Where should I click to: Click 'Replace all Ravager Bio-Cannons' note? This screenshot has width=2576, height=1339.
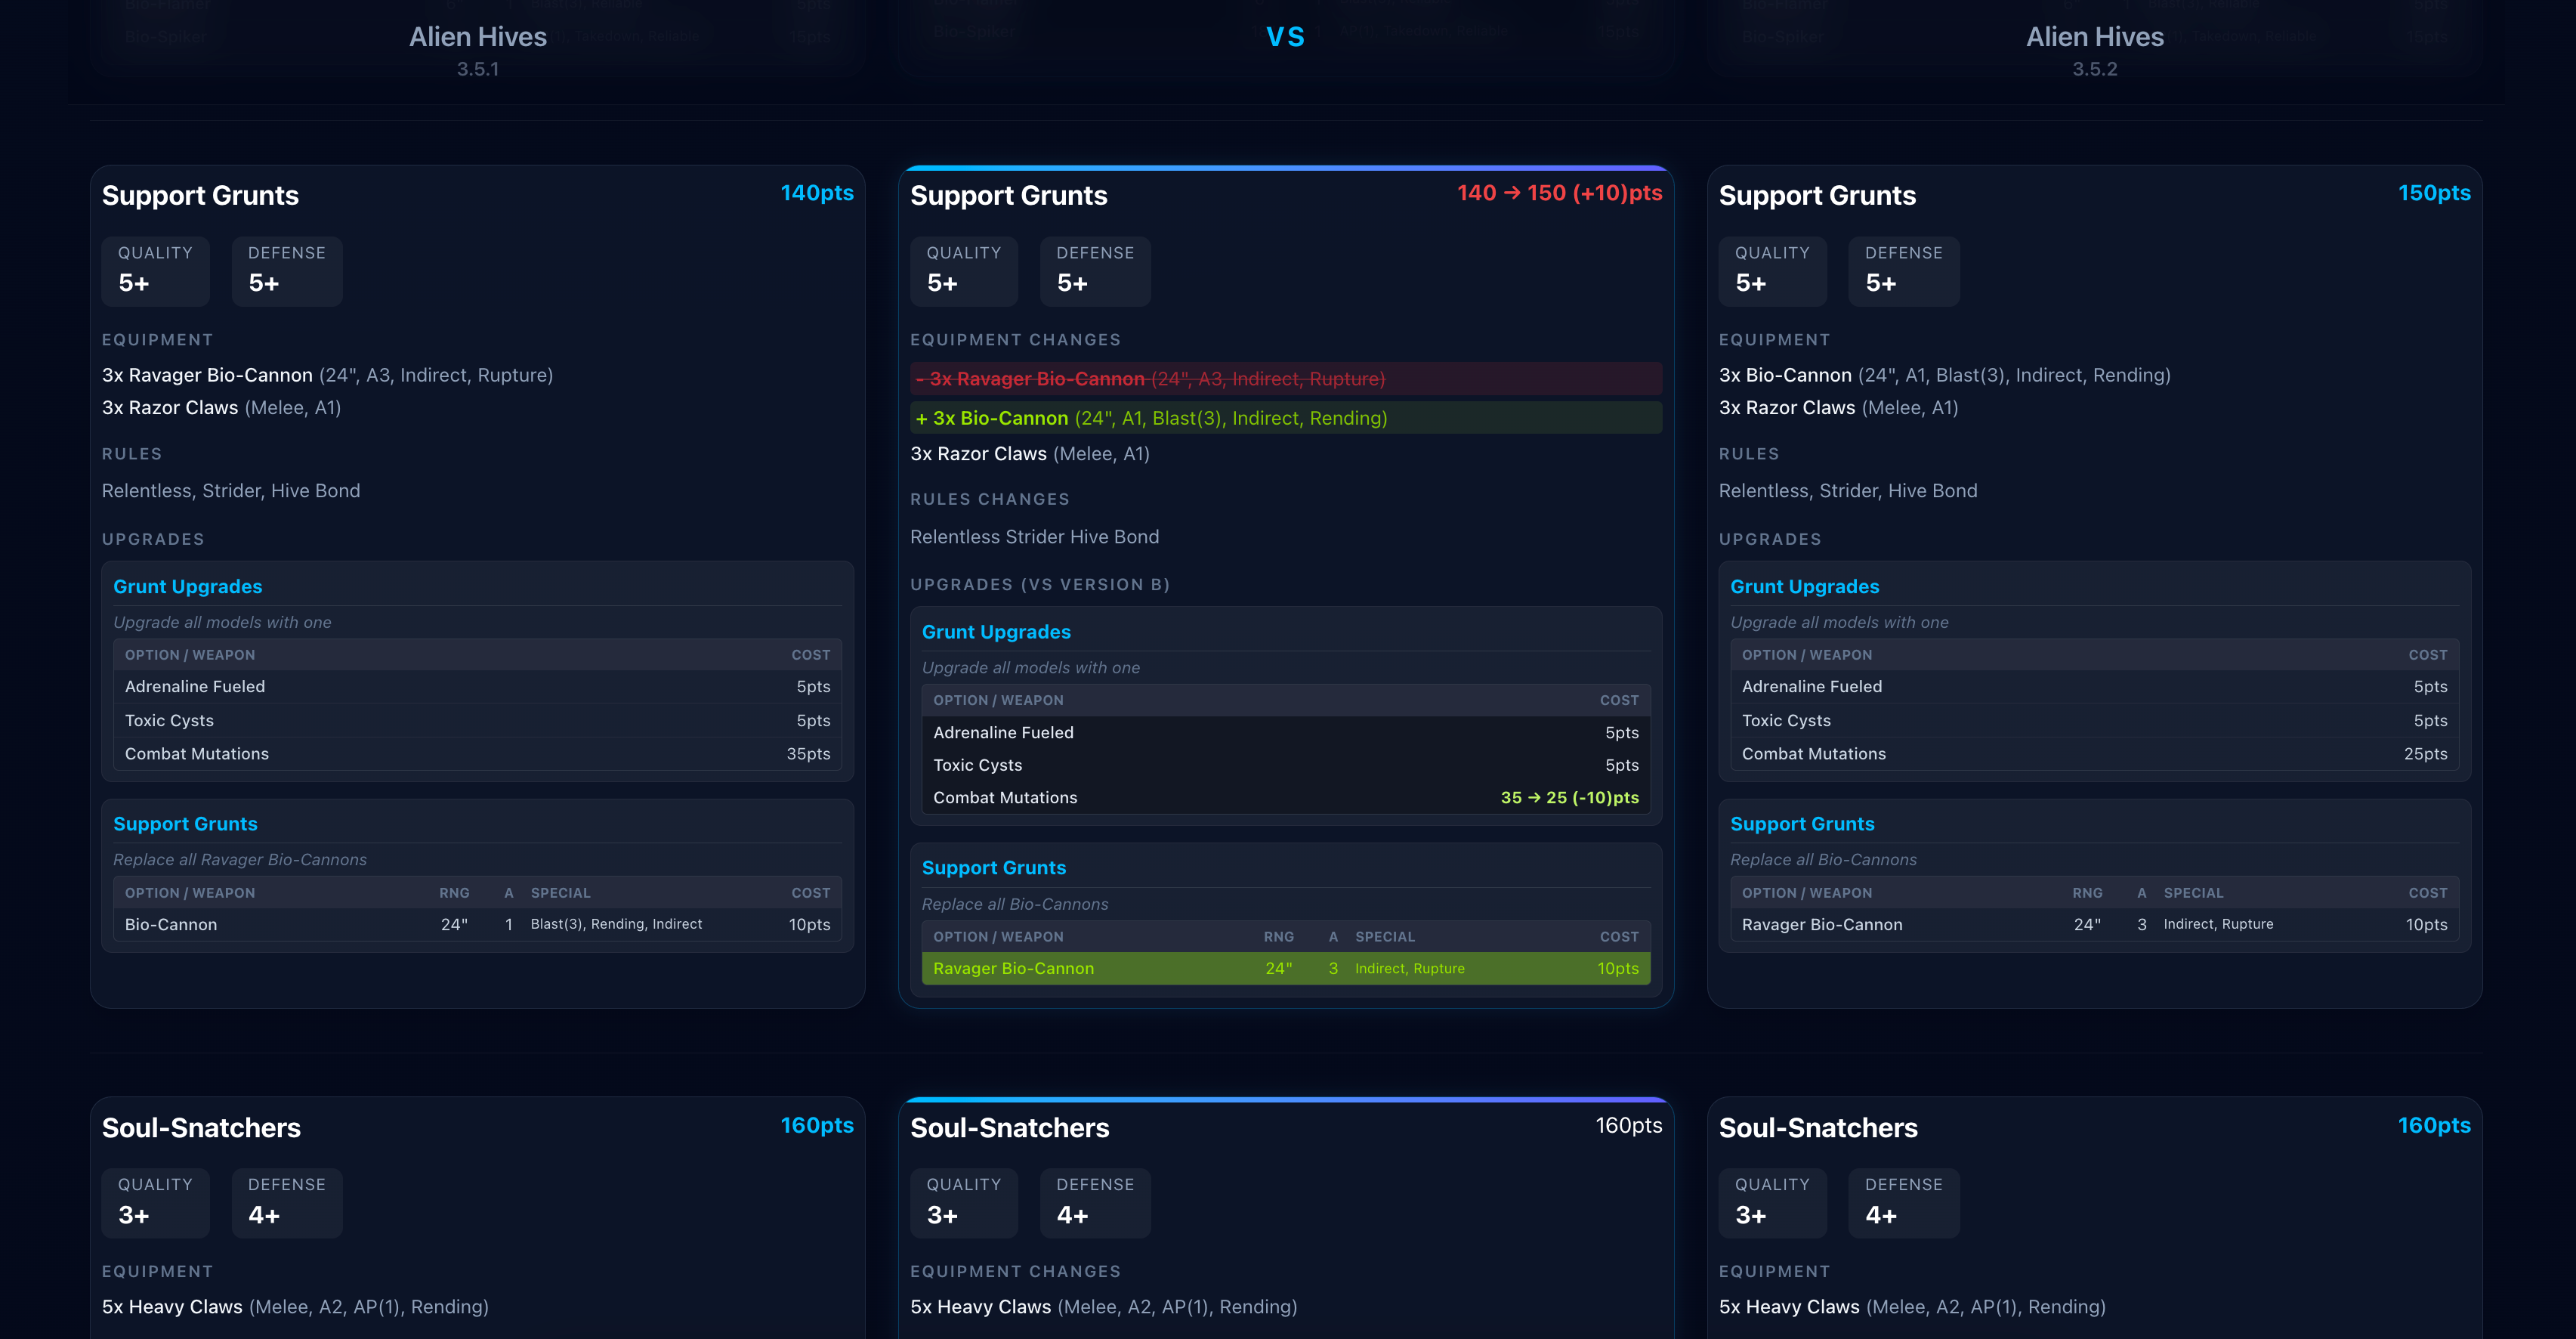point(240,860)
